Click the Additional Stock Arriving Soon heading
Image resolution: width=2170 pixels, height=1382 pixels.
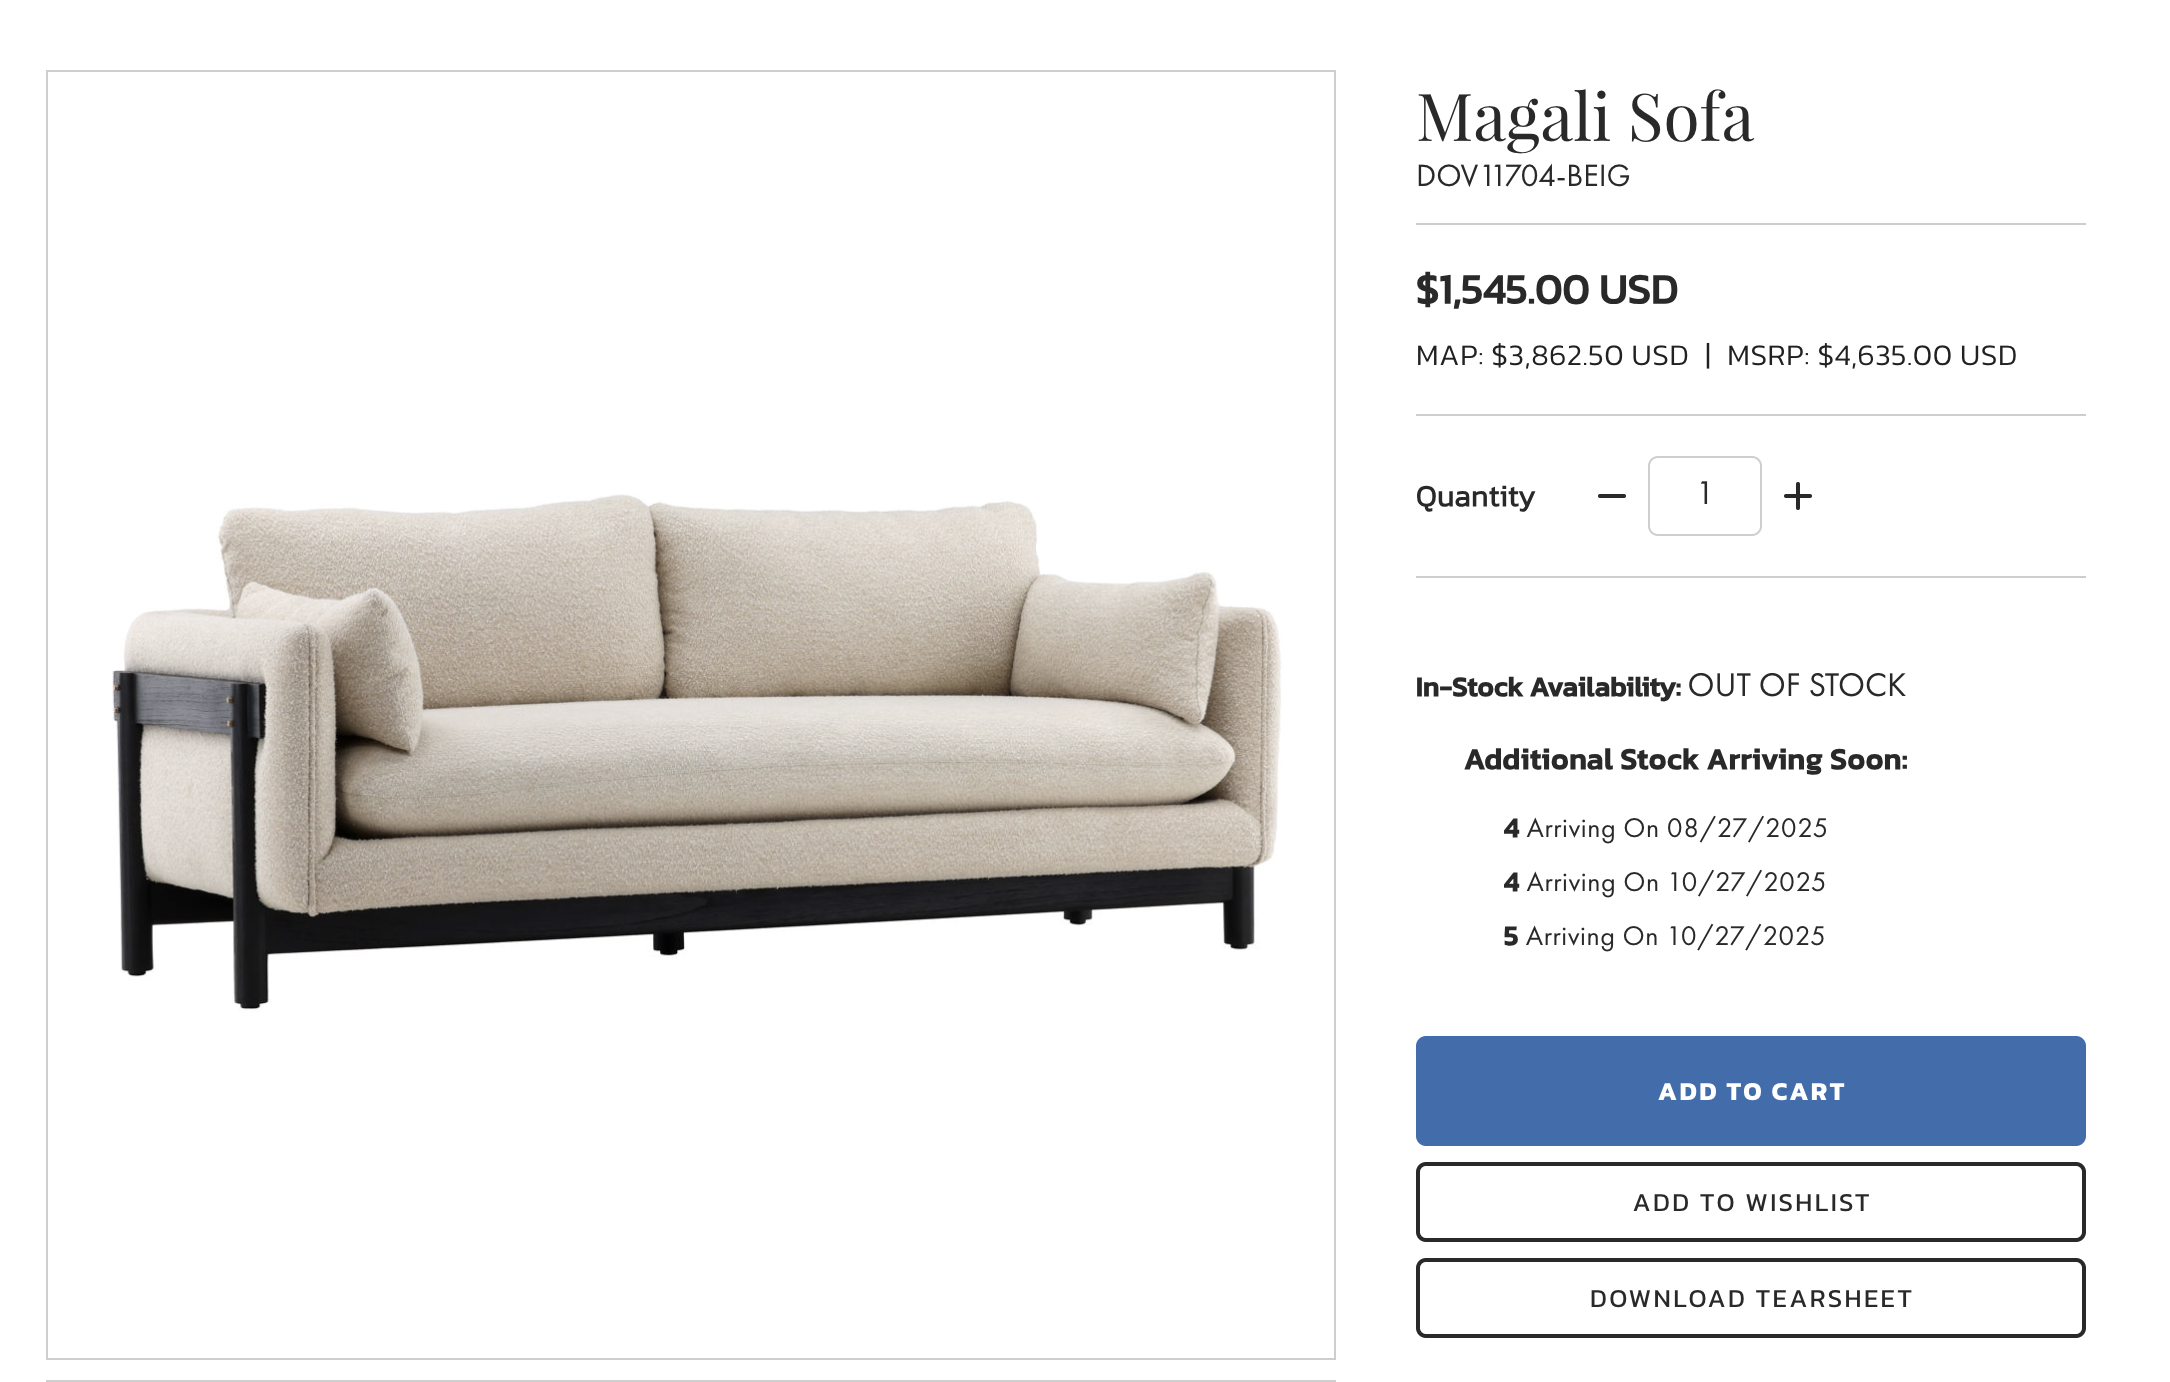(x=1686, y=760)
